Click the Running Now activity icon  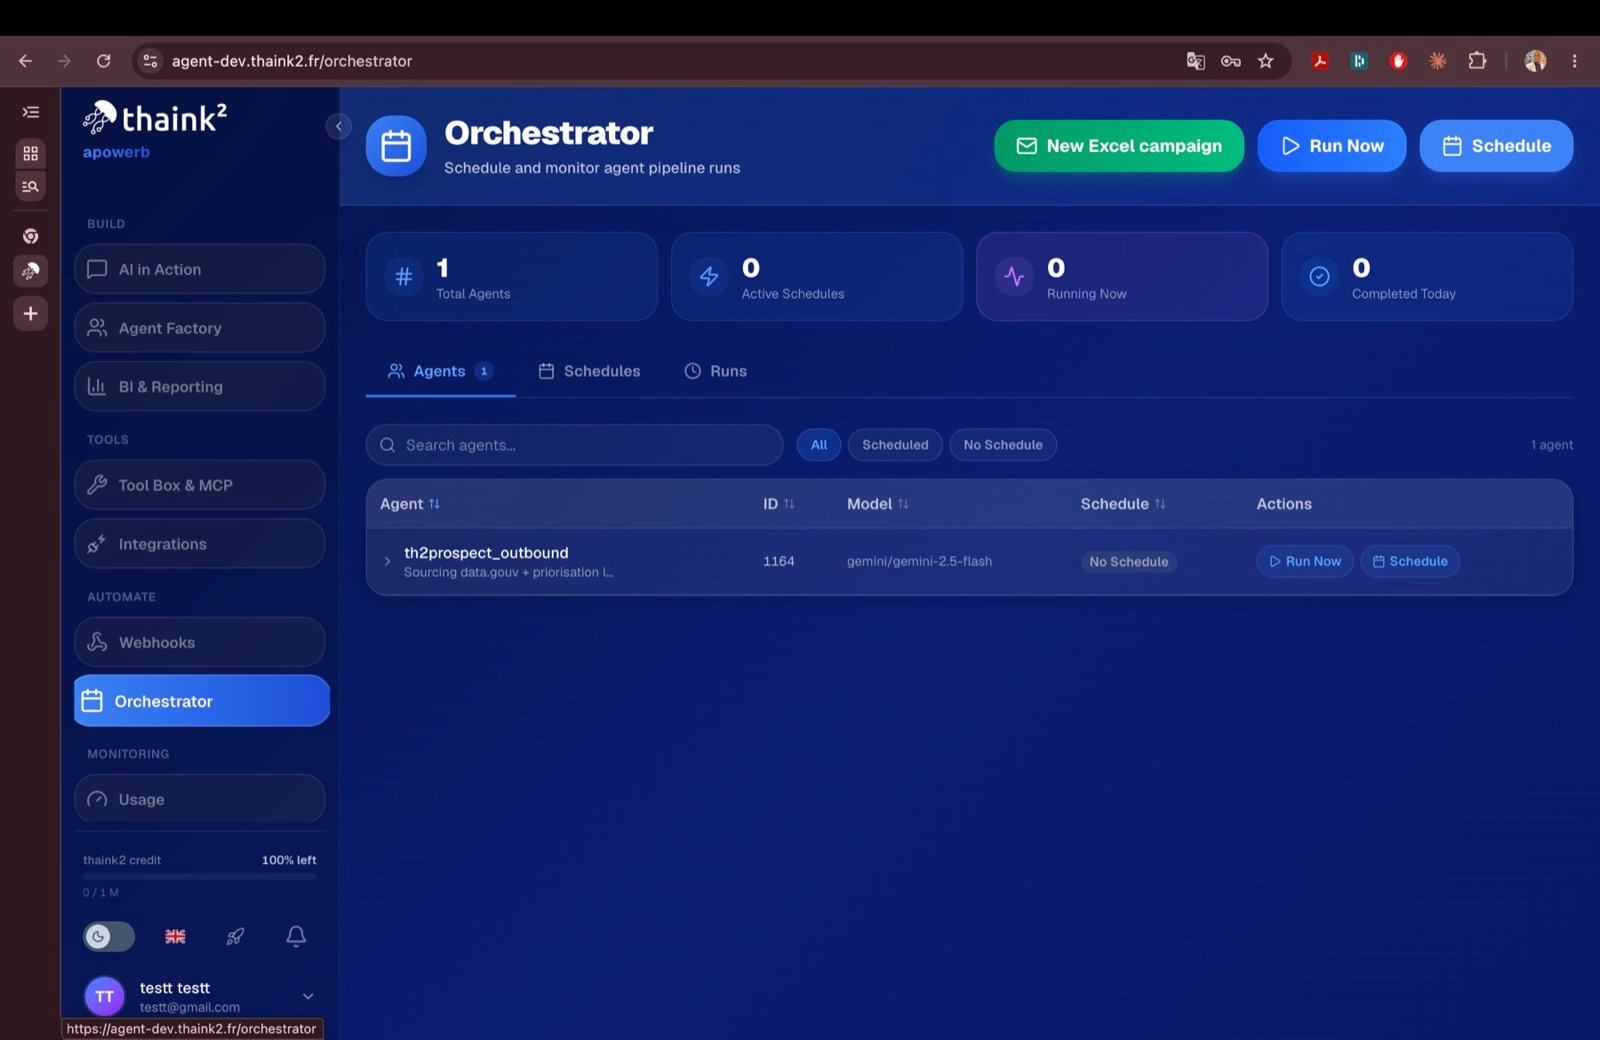click(x=1014, y=276)
